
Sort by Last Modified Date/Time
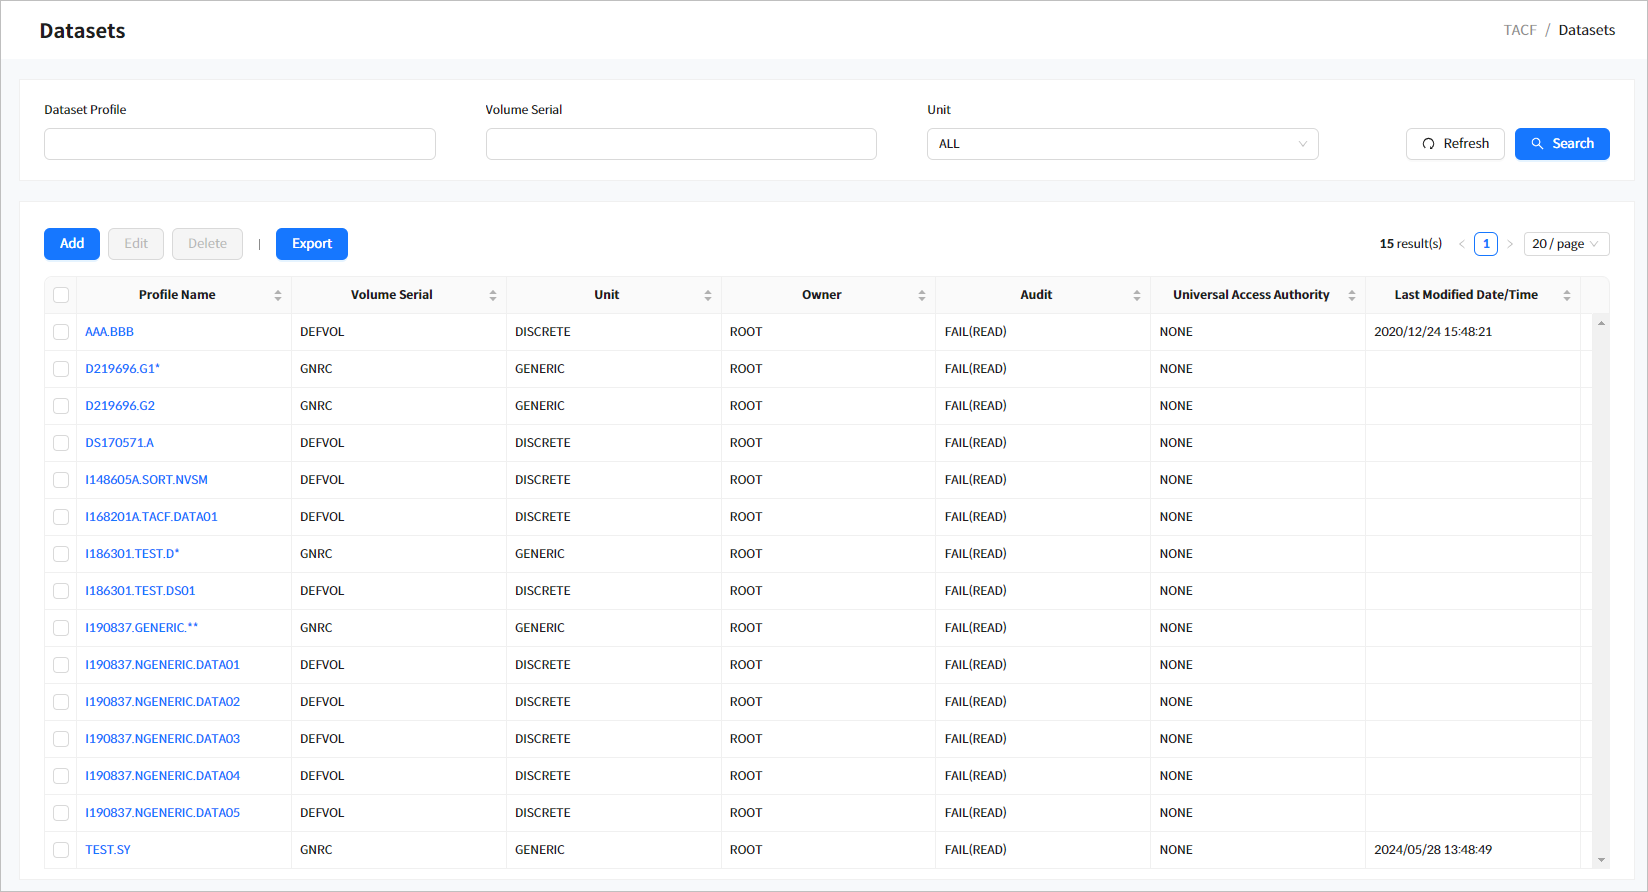tap(1566, 295)
